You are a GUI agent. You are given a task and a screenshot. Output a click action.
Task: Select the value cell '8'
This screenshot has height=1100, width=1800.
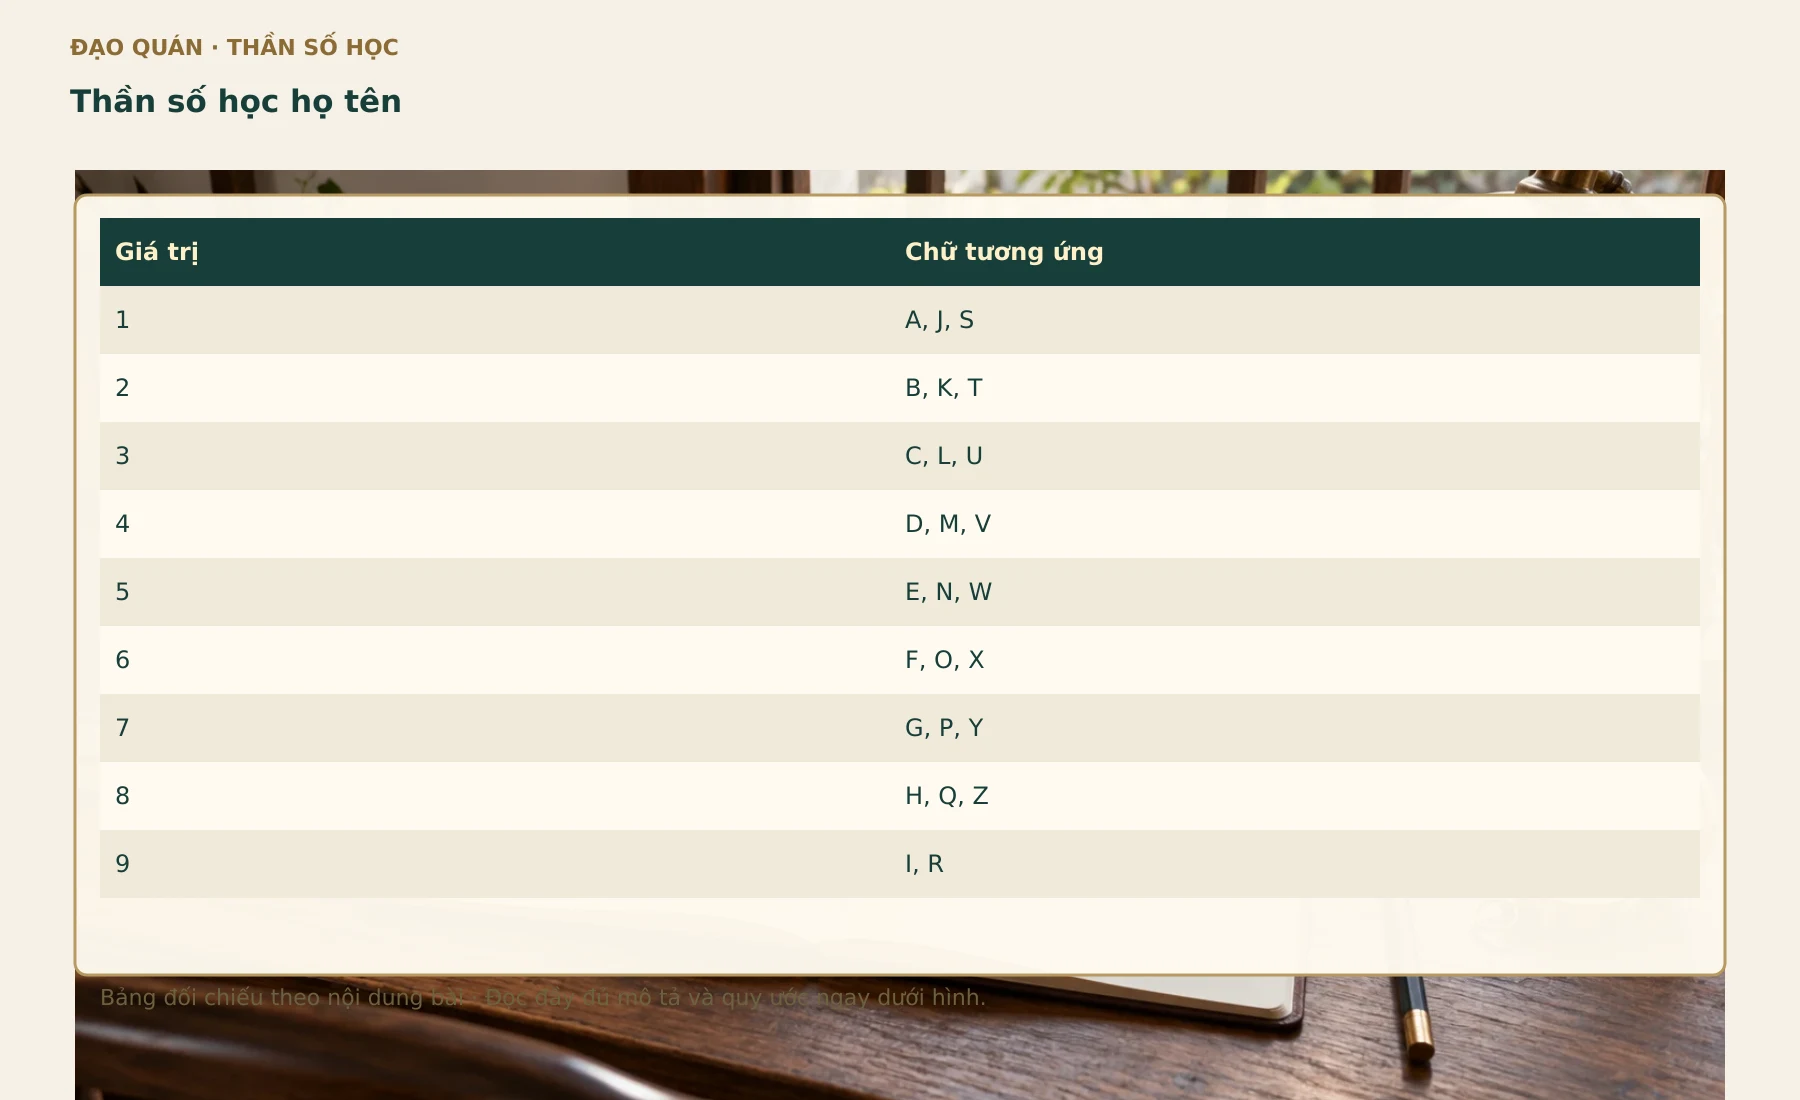495,796
